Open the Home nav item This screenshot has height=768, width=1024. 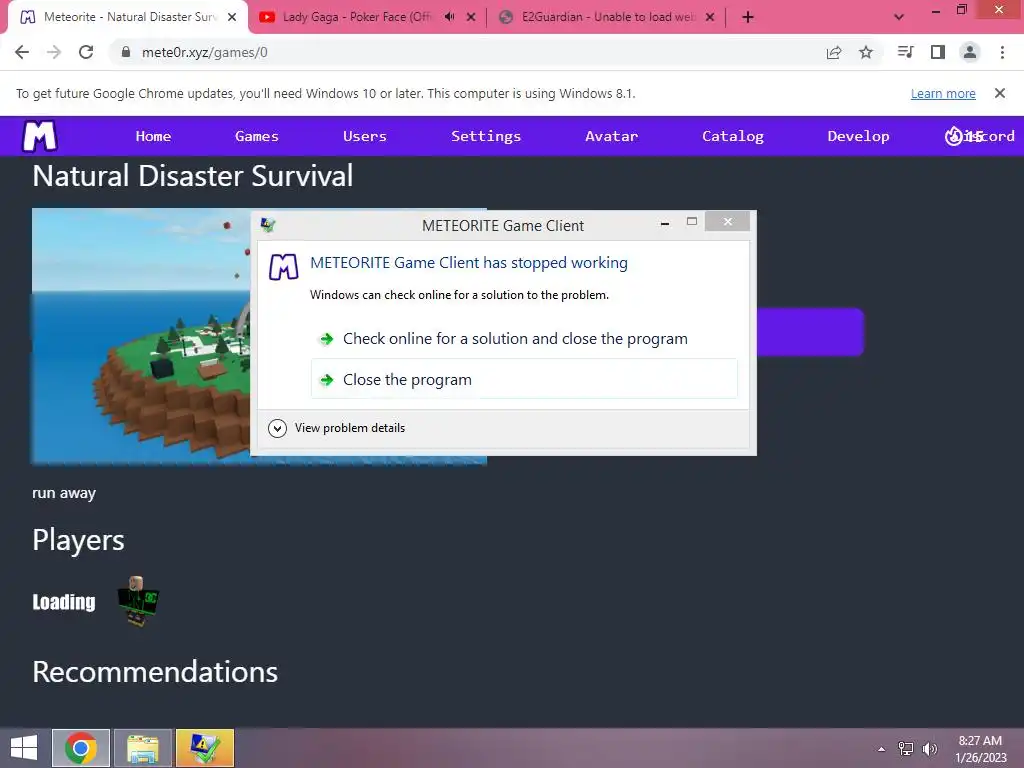tap(153, 136)
